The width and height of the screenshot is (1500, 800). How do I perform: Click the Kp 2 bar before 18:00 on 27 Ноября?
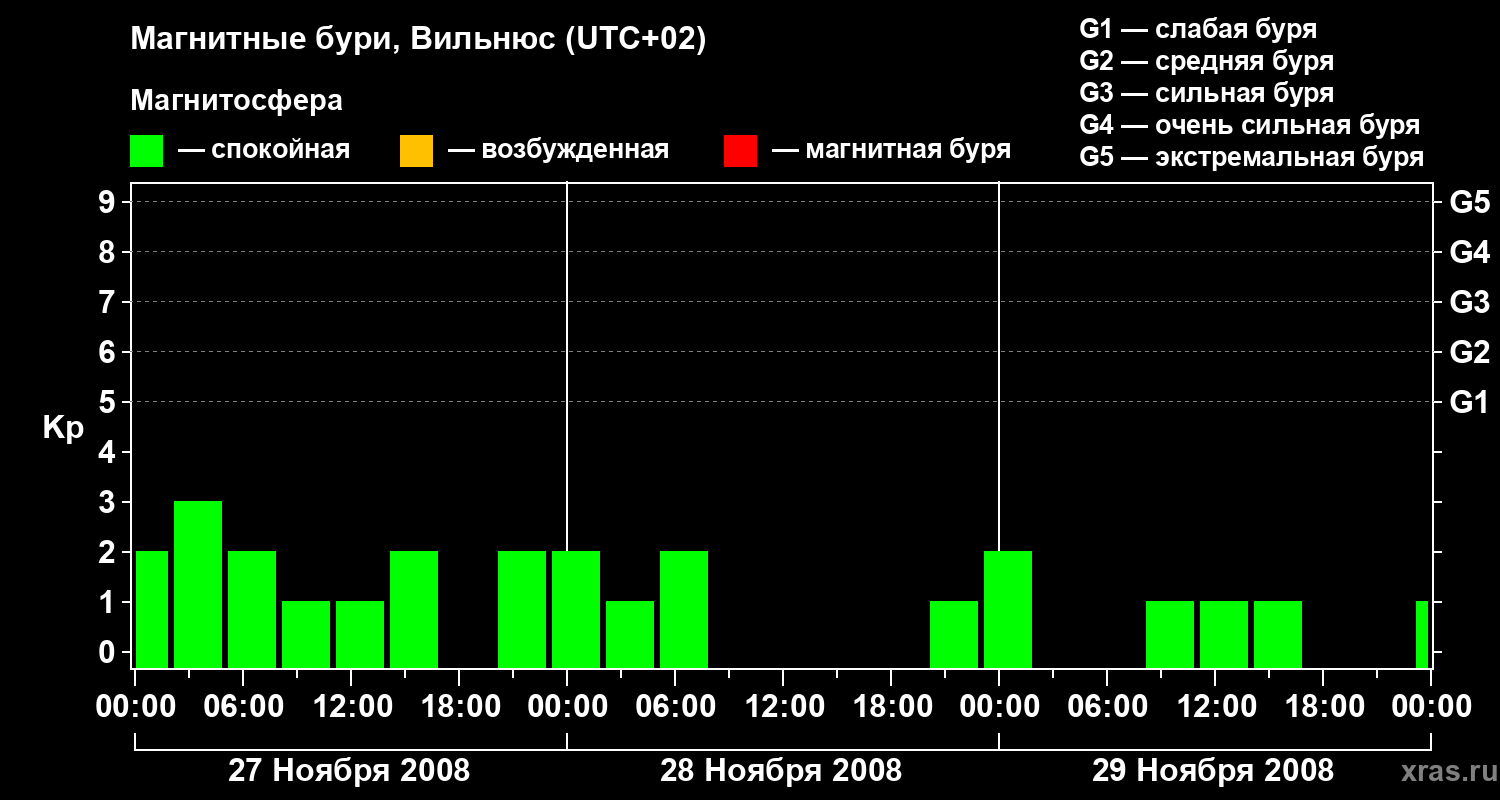pyautogui.click(x=414, y=609)
